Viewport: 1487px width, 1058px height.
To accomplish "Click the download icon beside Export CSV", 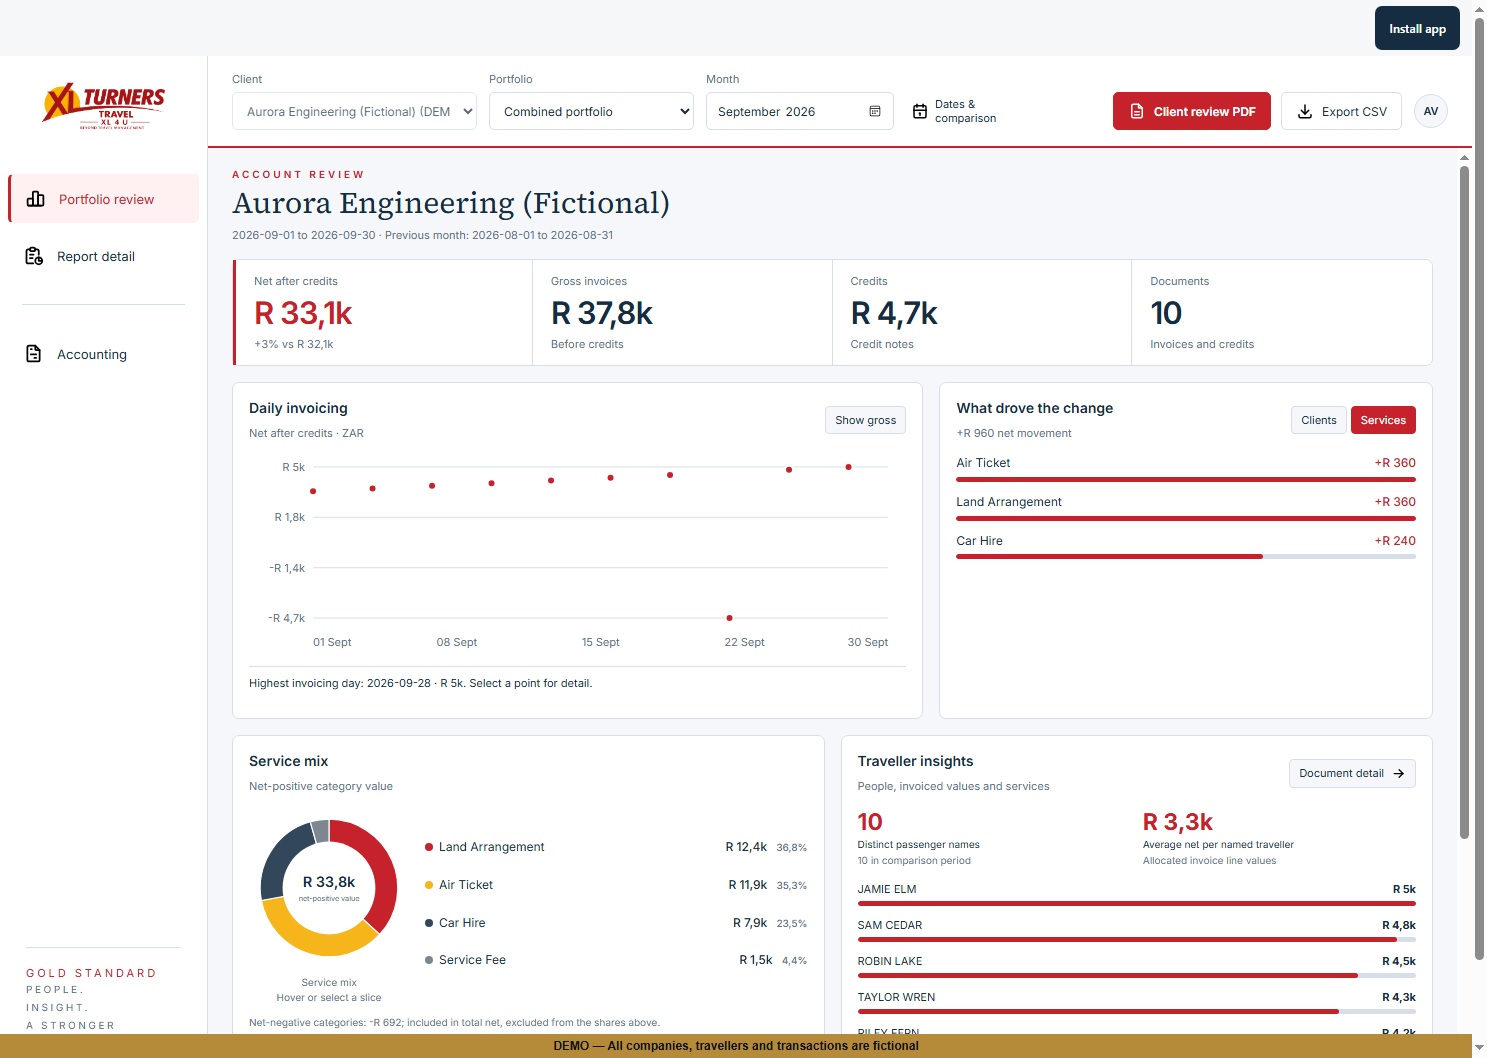I will pyautogui.click(x=1305, y=111).
